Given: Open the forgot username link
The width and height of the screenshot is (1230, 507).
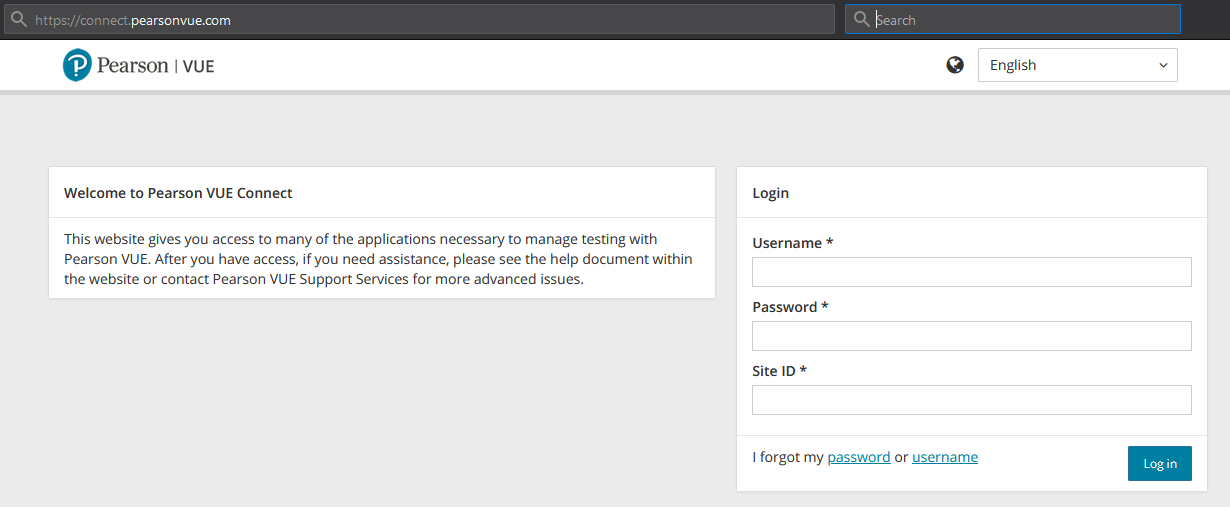Looking at the screenshot, I should point(945,457).
